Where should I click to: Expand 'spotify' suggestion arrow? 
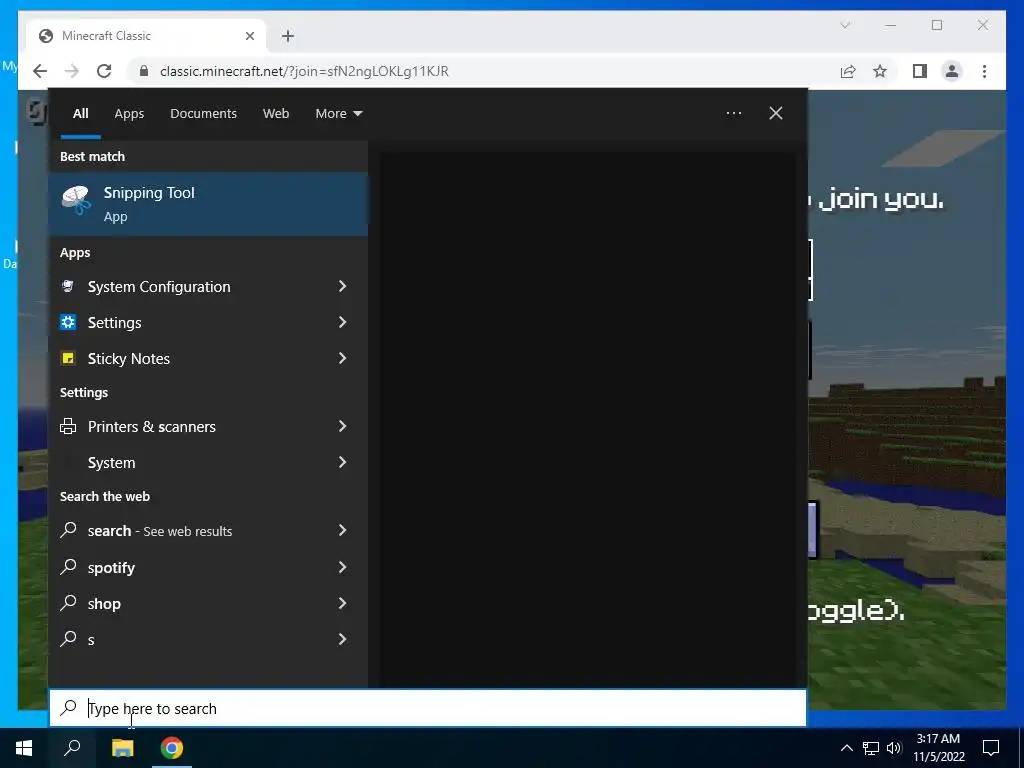342,567
